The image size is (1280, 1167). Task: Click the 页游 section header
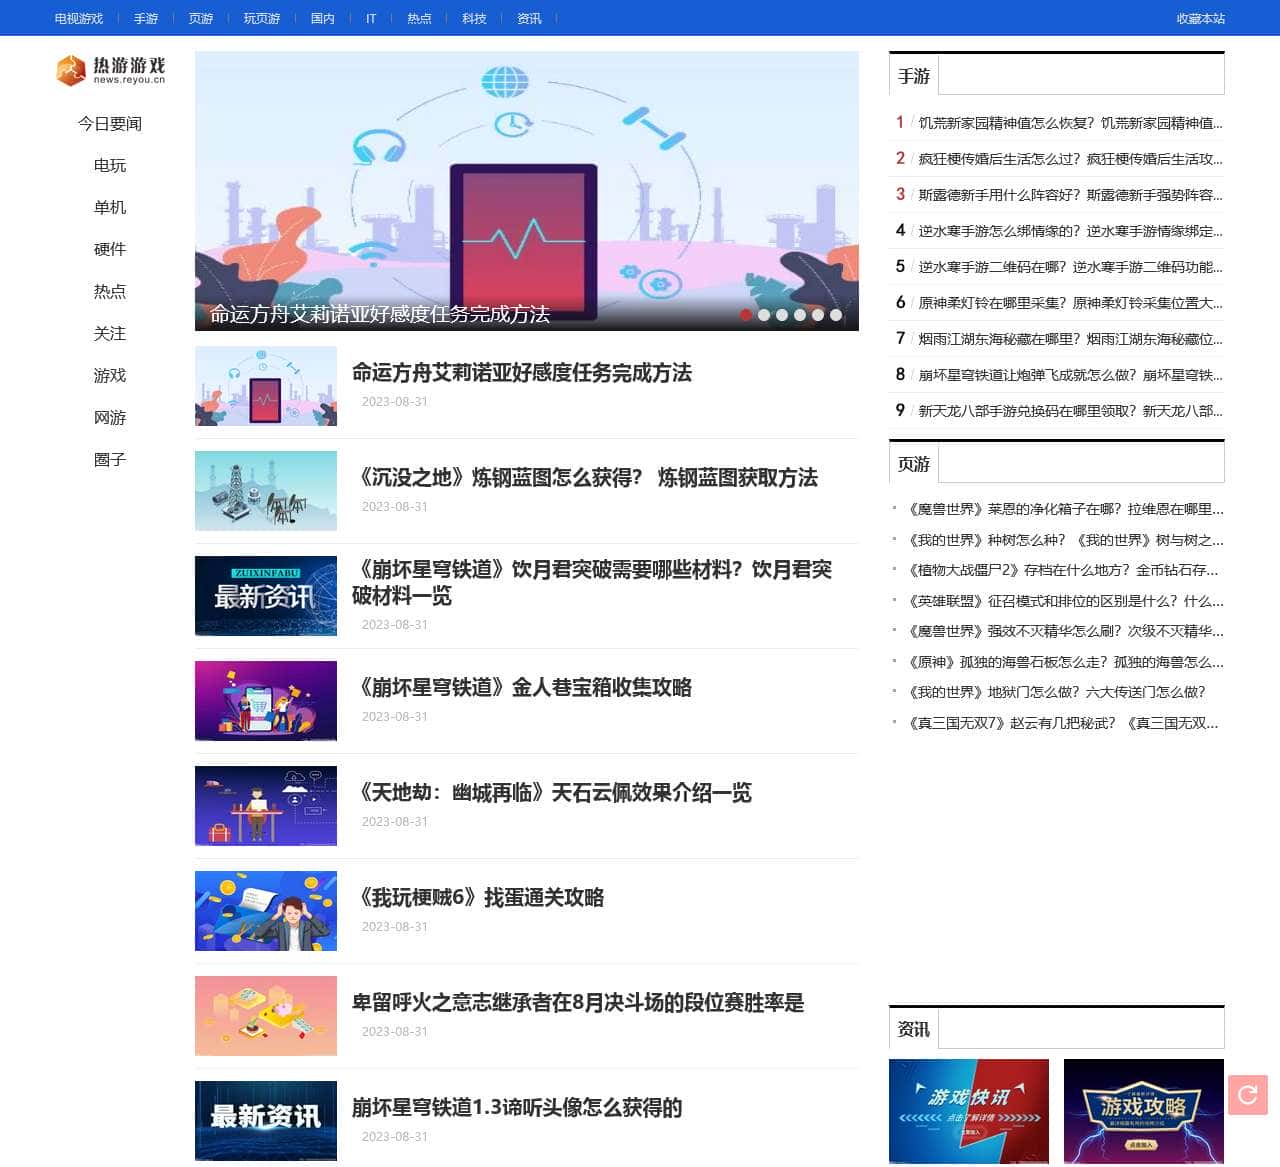914,464
